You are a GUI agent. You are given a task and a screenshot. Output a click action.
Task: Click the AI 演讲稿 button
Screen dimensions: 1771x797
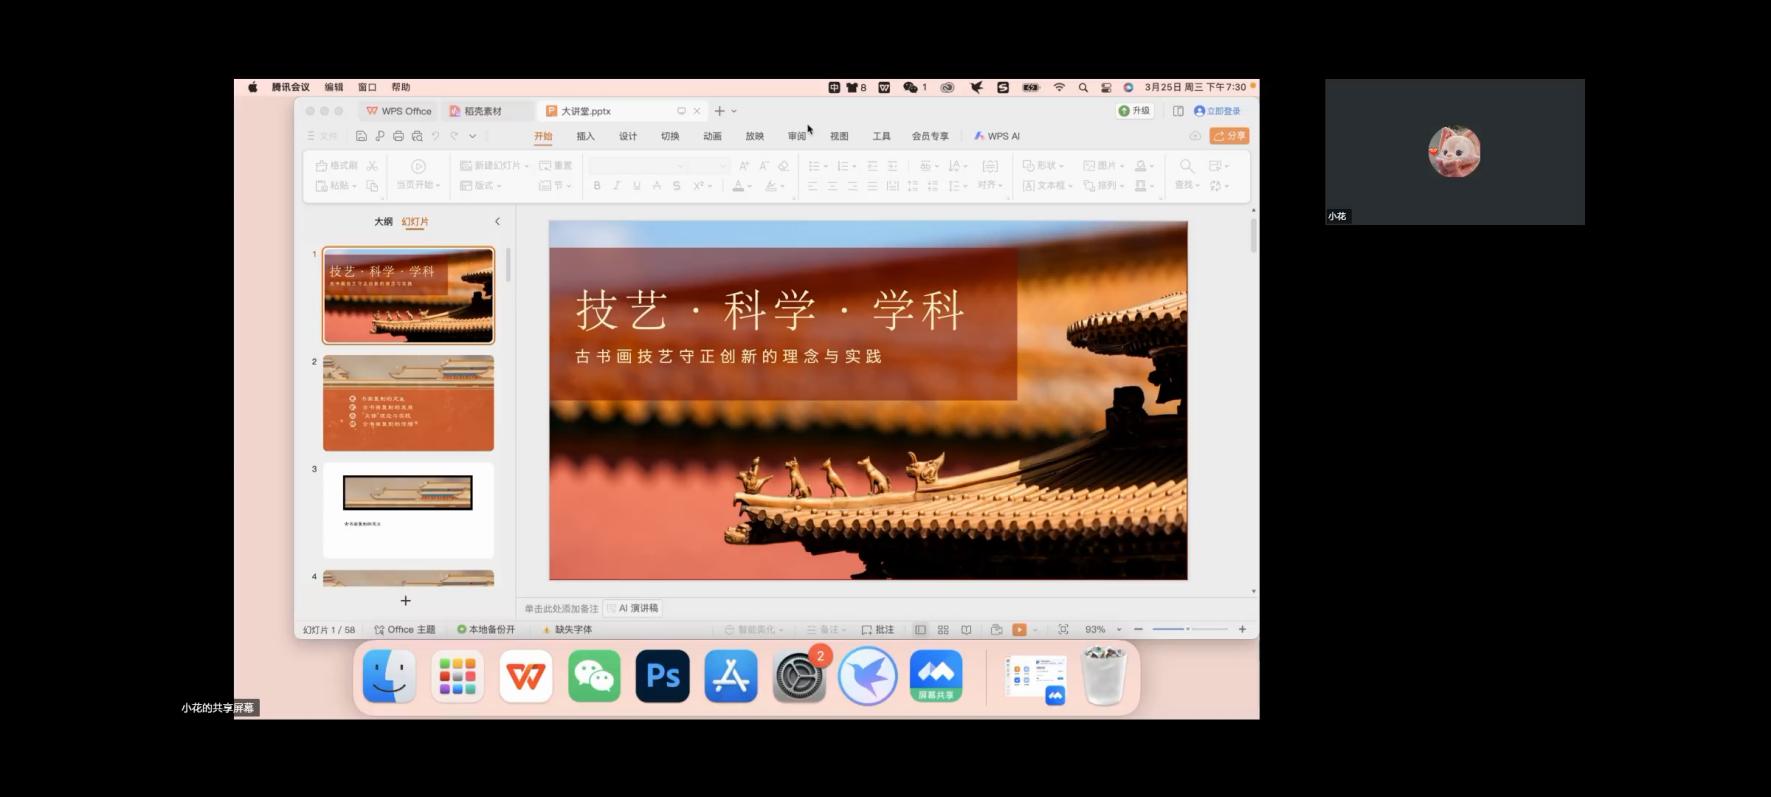633,608
